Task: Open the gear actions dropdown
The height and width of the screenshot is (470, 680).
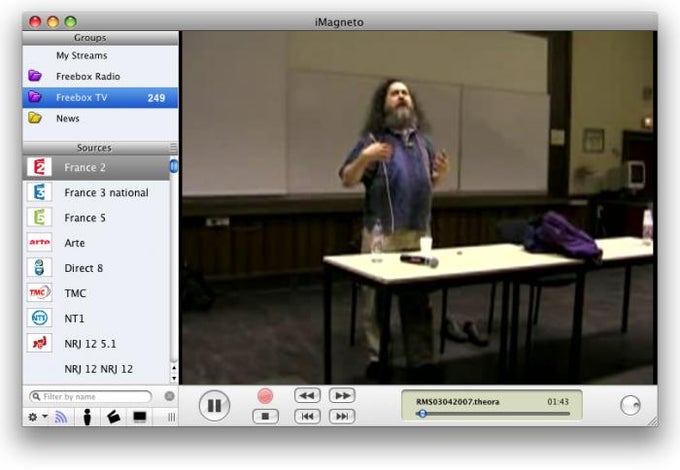Action: [37, 417]
